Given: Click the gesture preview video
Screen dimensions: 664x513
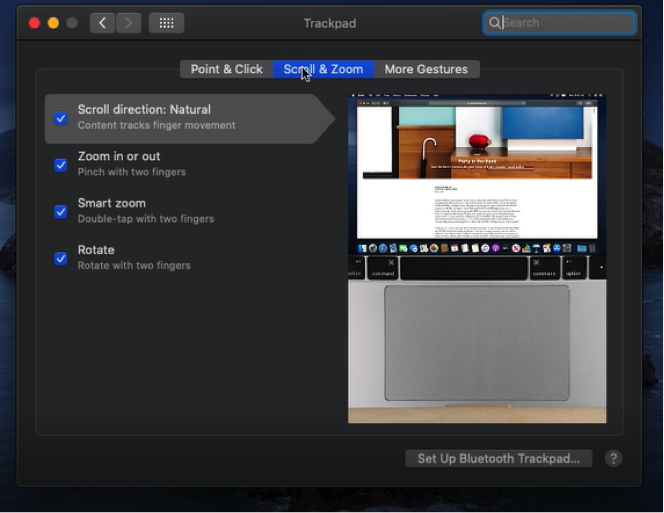Looking at the screenshot, I should coord(476,258).
